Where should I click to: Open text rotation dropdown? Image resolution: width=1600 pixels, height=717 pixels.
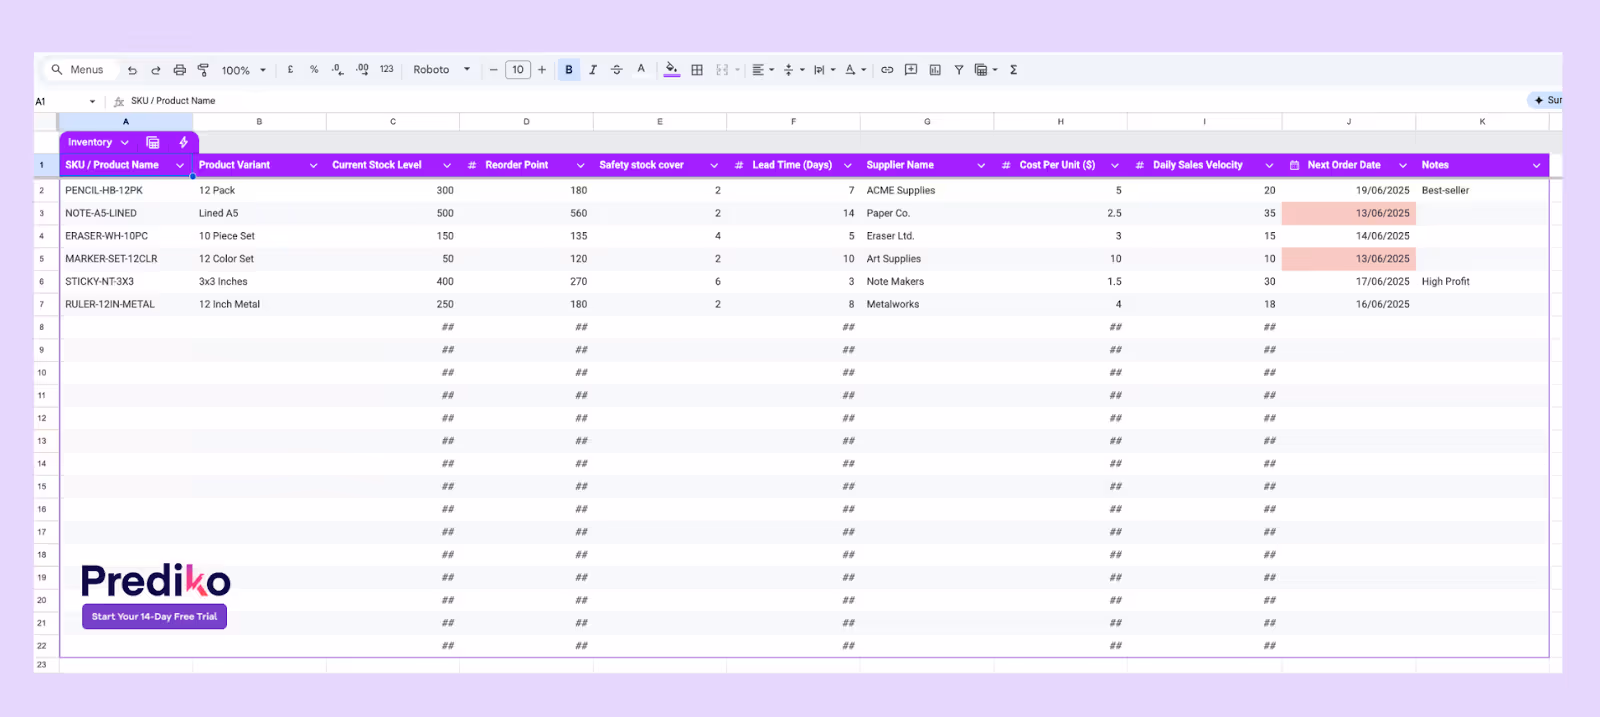855,70
